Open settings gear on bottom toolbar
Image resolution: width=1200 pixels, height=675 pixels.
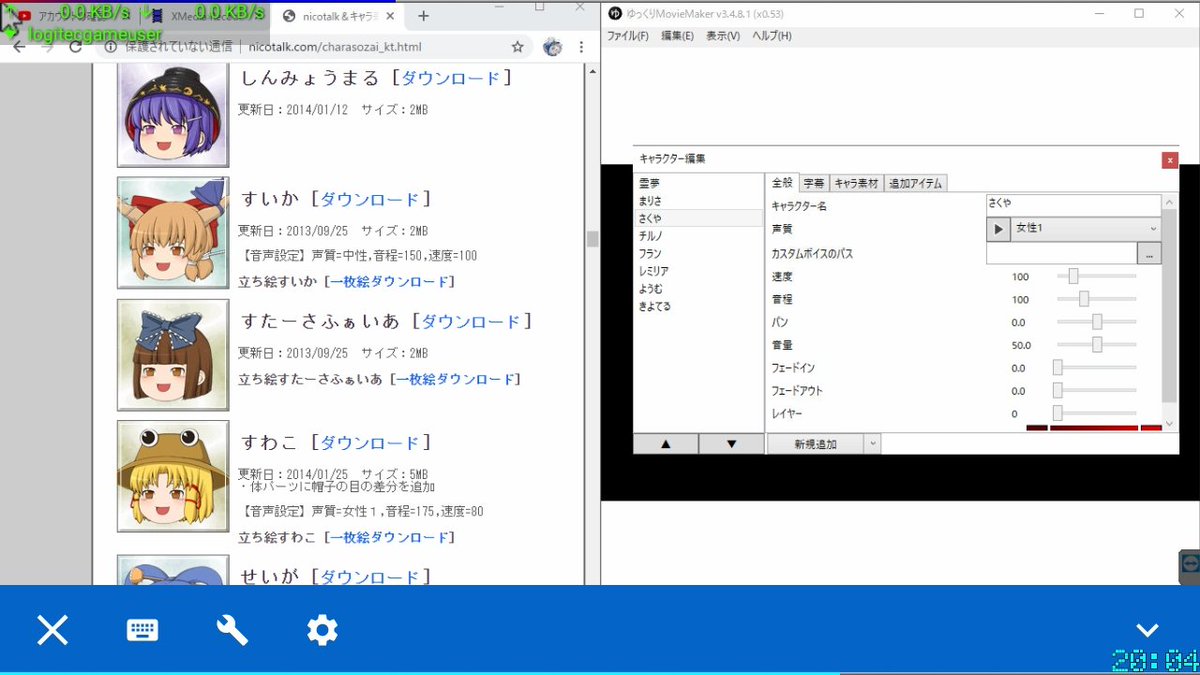click(x=322, y=630)
